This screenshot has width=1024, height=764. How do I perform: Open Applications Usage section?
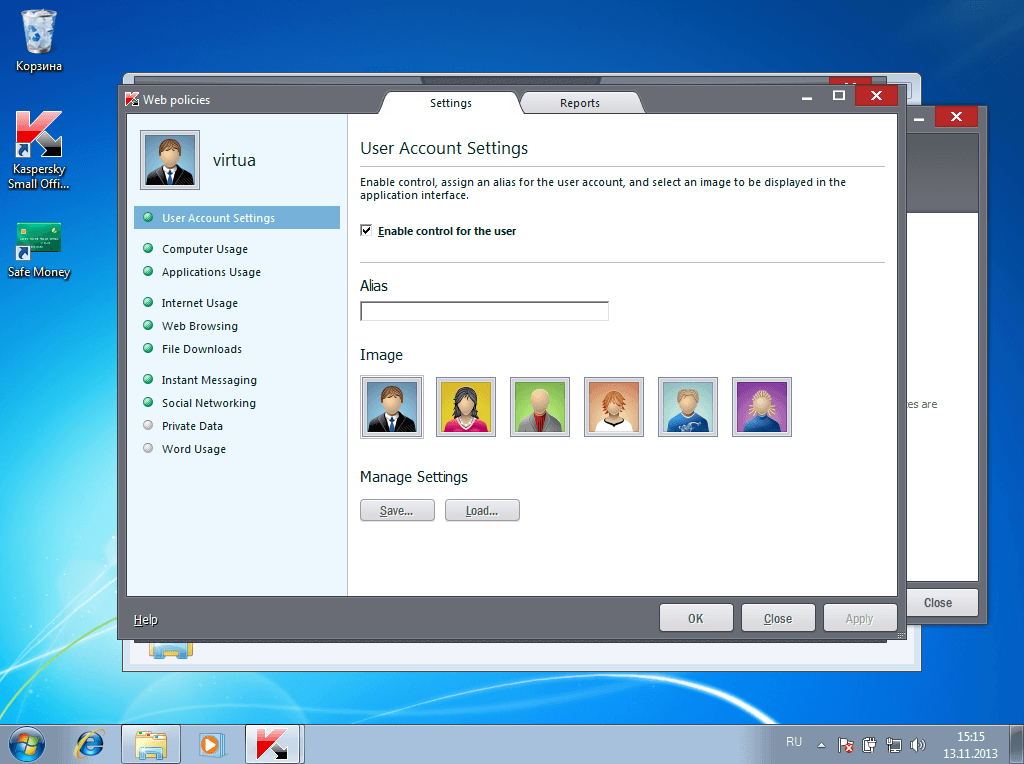pos(211,272)
